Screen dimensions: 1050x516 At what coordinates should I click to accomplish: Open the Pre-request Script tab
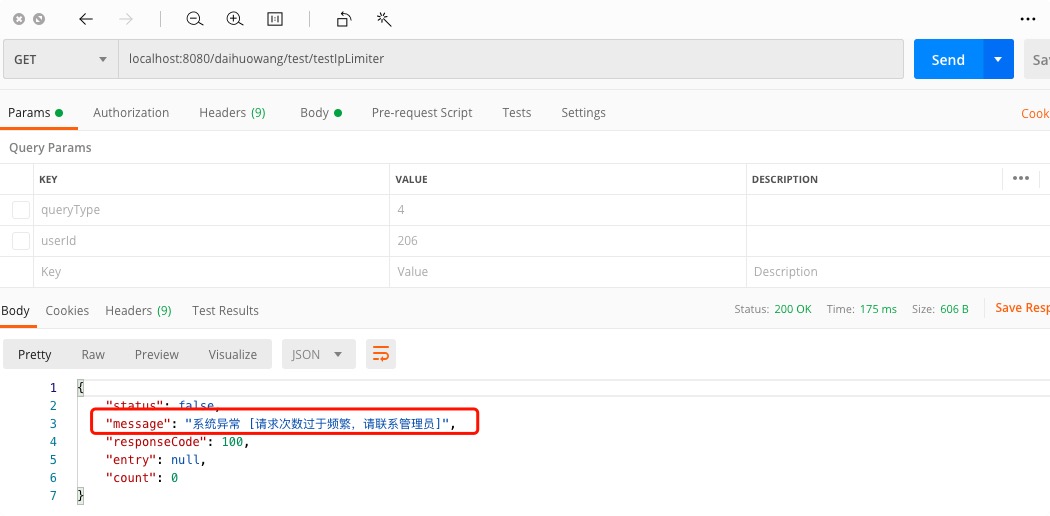(x=422, y=112)
